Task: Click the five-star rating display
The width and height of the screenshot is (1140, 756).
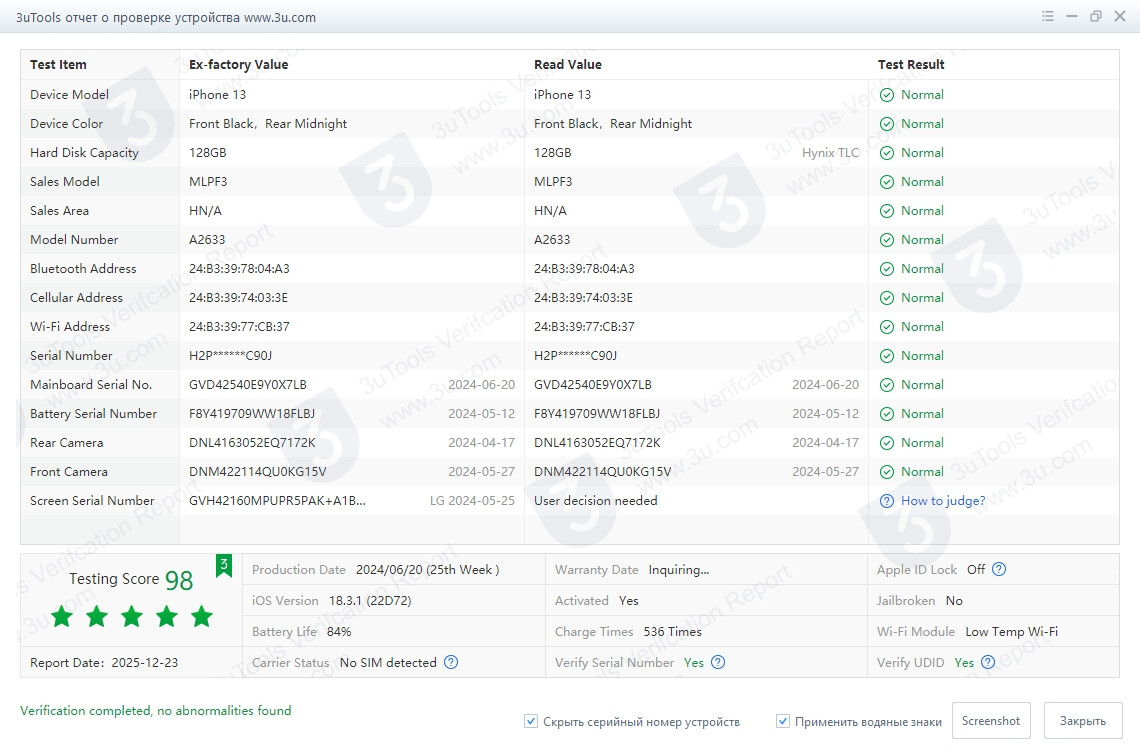Action: point(131,616)
